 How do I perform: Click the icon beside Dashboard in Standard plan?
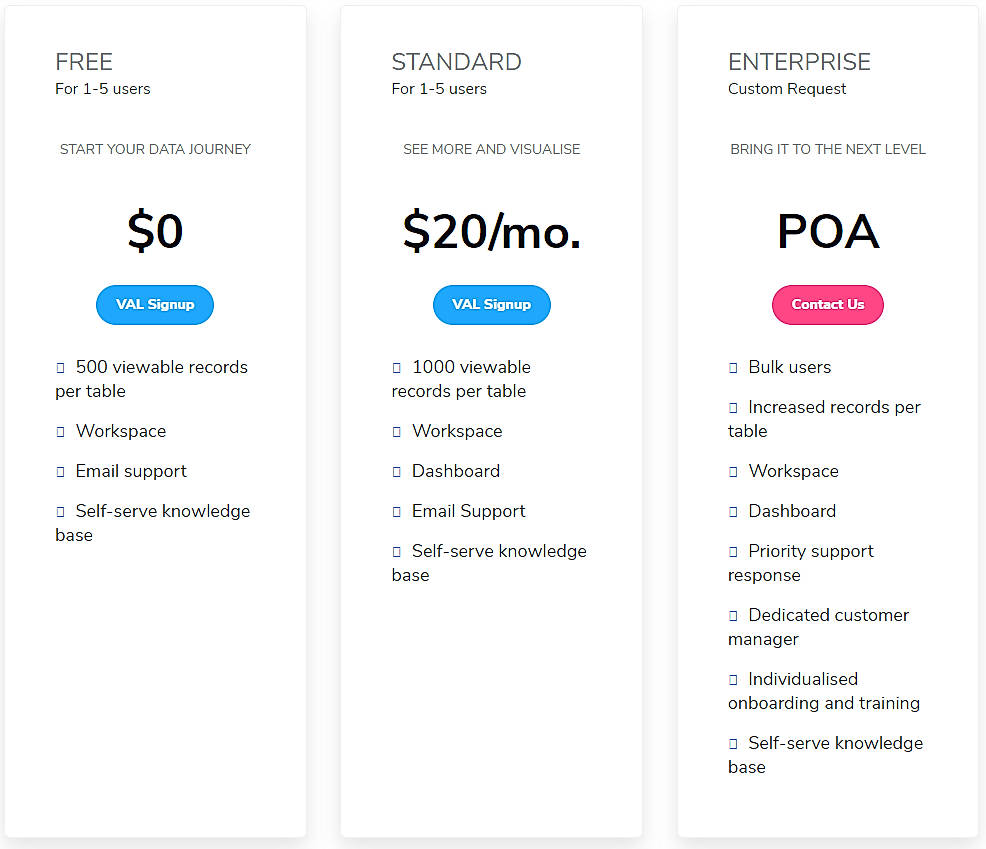396,470
